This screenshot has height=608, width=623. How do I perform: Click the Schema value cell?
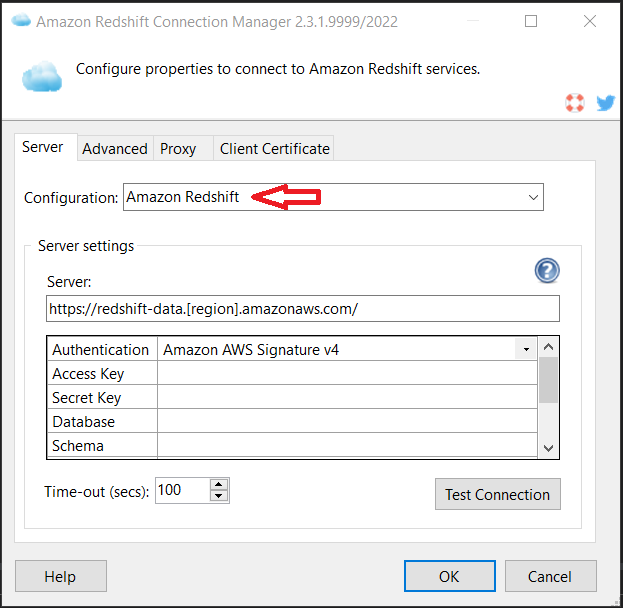[x=347, y=445]
